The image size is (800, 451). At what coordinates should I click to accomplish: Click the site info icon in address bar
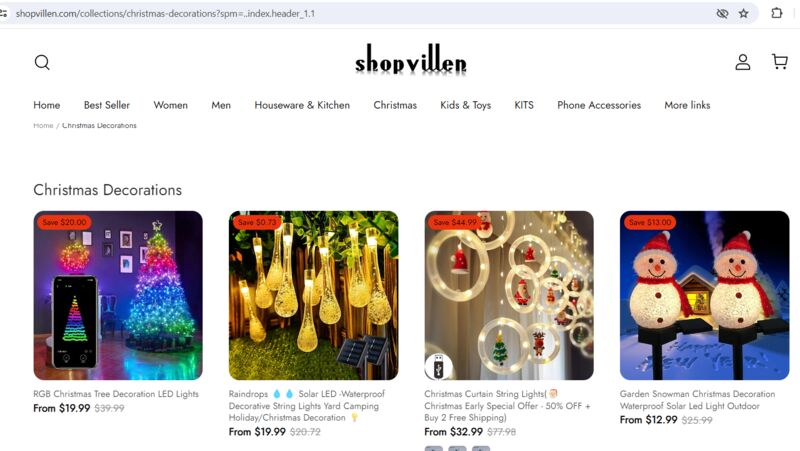pos(3,13)
